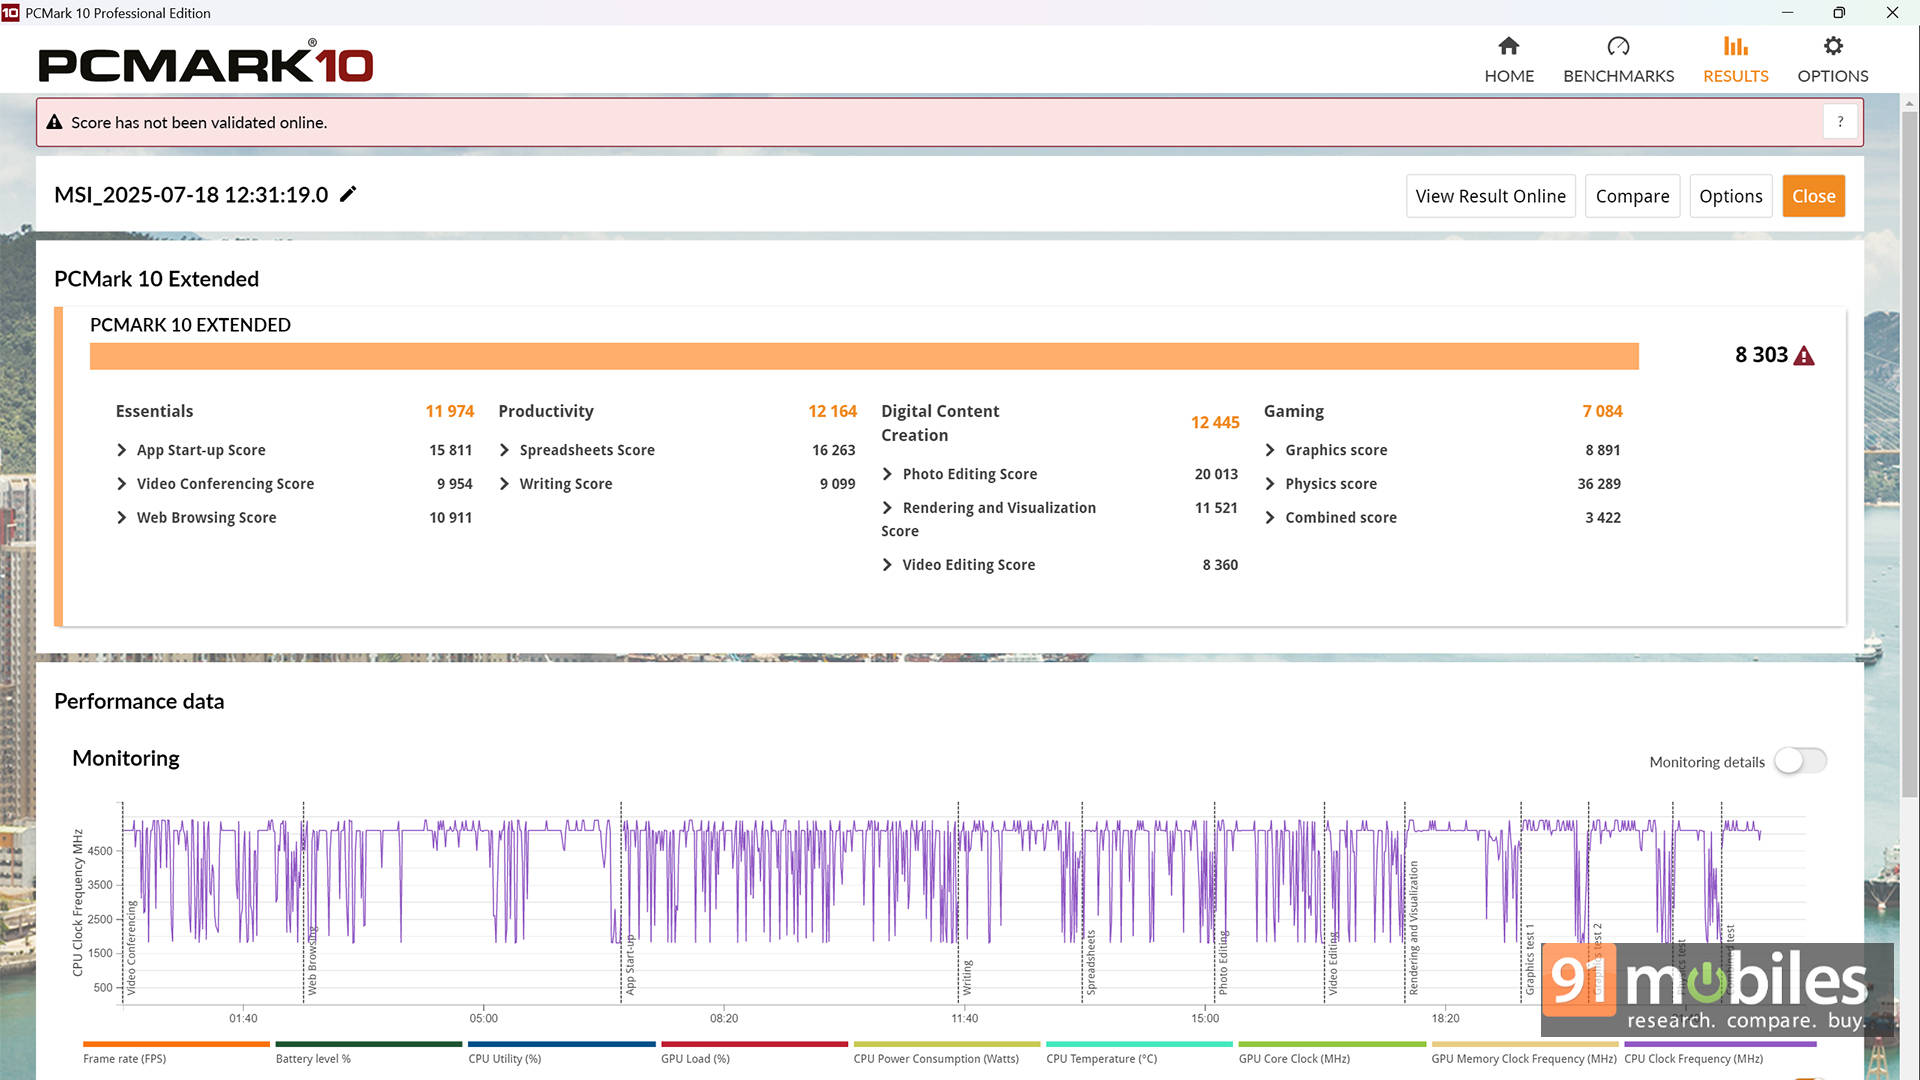Open the Results bar chart icon
Image resolution: width=1920 pixels, height=1080 pixels.
tap(1735, 46)
